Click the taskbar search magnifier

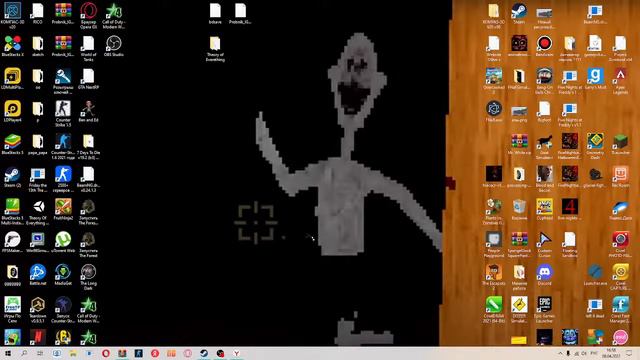(x=24, y=353)
